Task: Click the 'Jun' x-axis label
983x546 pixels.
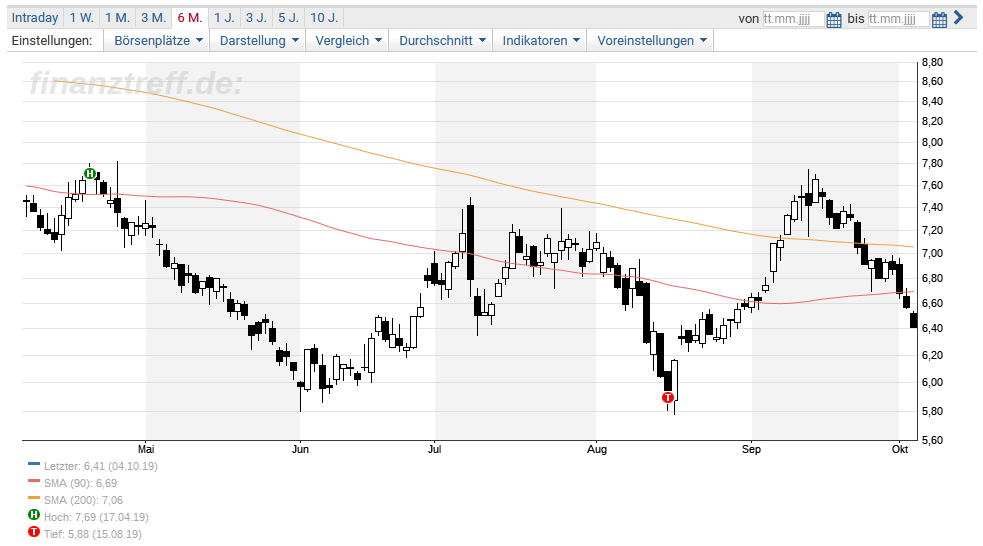Action: coord(300,449)
